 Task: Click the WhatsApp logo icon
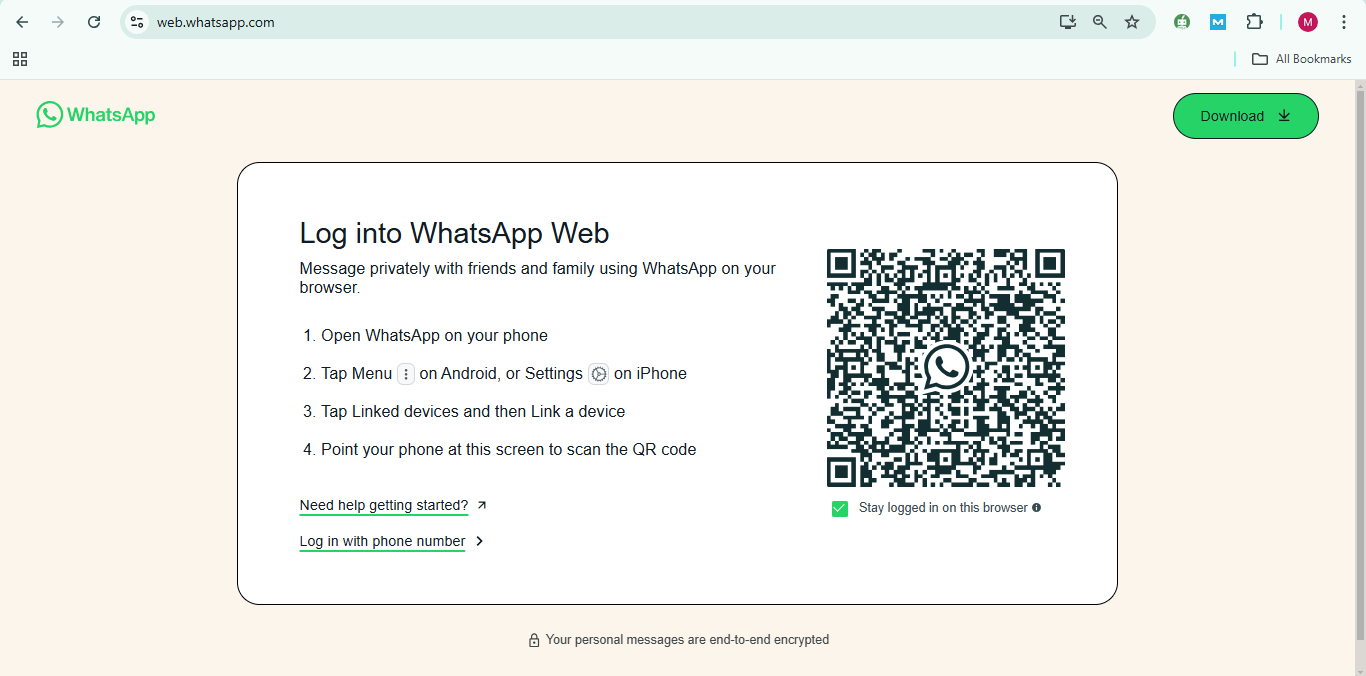[49, 114]
